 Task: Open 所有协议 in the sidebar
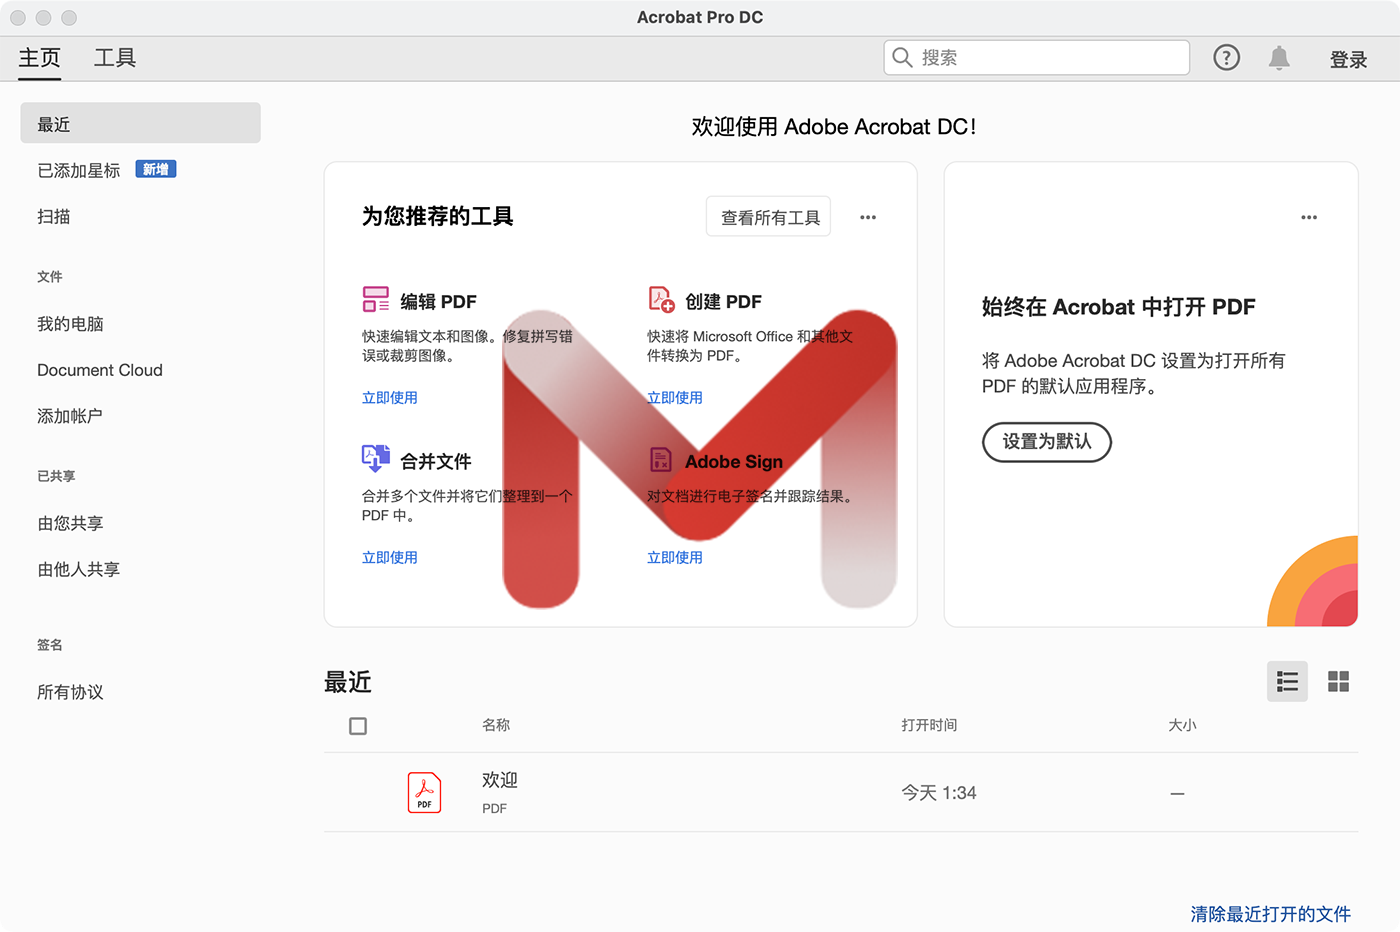click(x=70, y=692)
